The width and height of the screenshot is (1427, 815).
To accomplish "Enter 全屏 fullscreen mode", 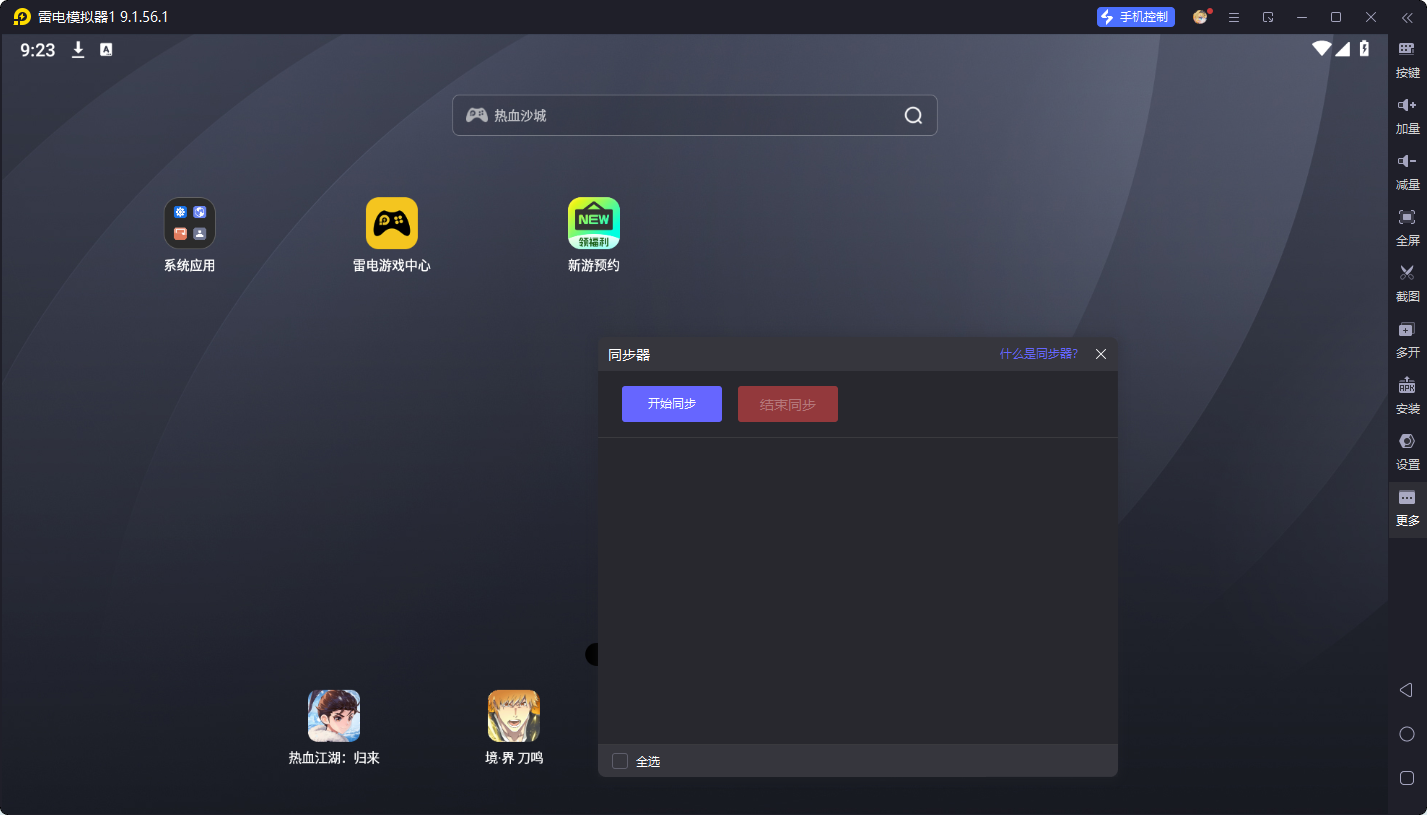I will point(1407,227).
